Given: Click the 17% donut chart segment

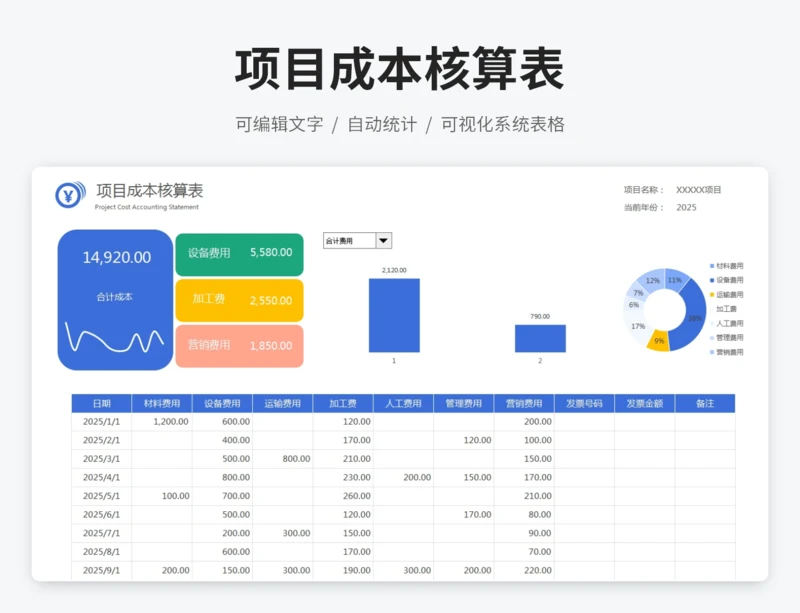Looking at the screenshot, I should 636,327.
